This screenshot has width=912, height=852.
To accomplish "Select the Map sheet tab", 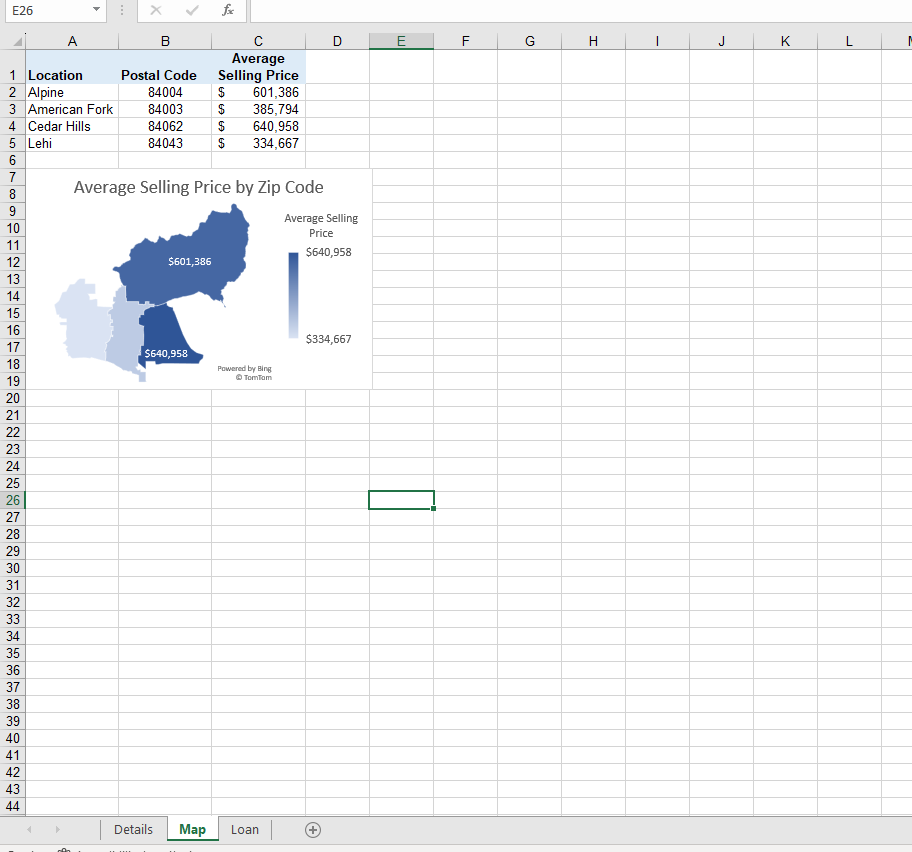I will 193,830.
